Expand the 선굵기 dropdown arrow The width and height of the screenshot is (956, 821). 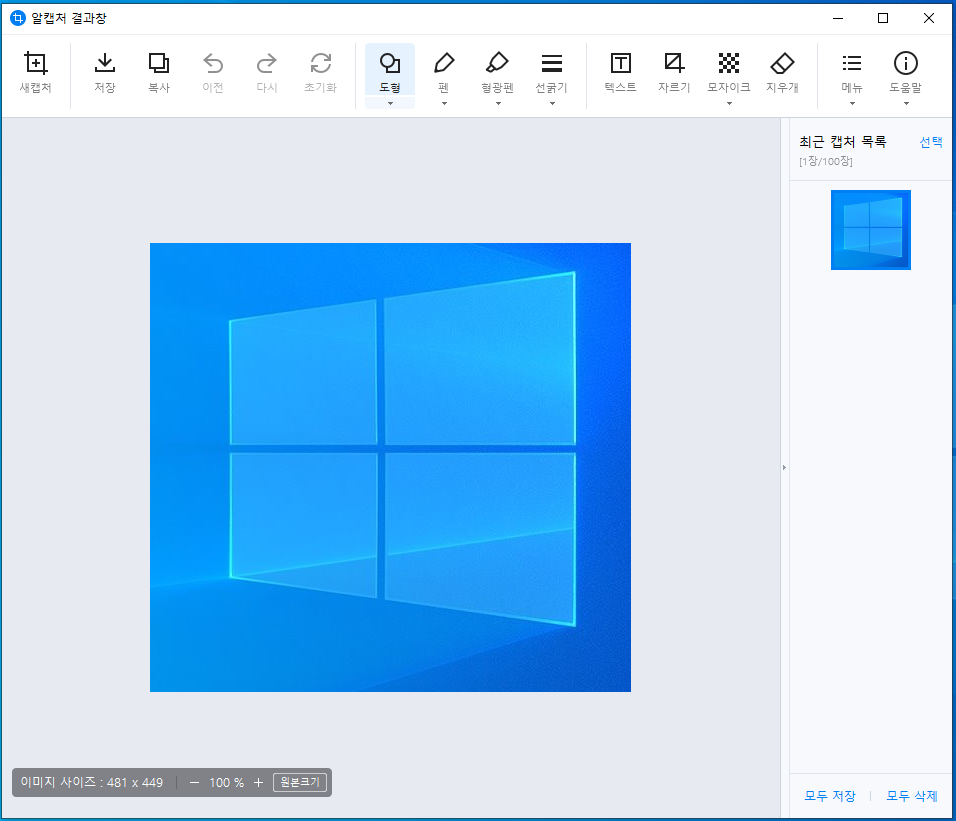(x=552, y=104)
